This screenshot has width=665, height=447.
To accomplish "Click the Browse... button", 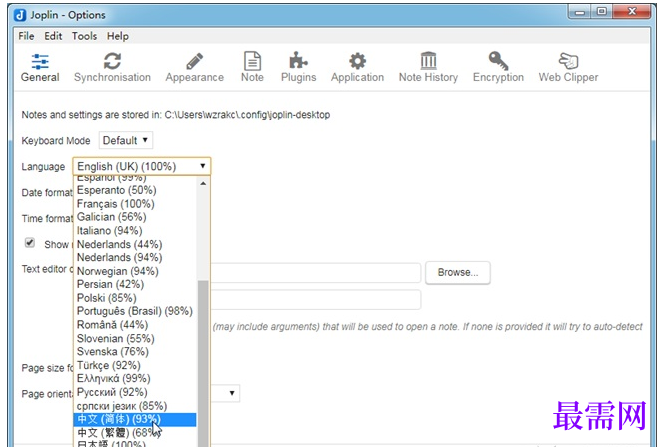I will coord(458,272).
